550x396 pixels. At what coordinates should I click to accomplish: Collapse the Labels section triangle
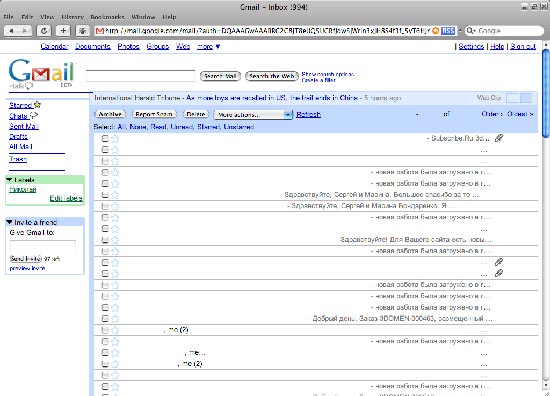9,180
